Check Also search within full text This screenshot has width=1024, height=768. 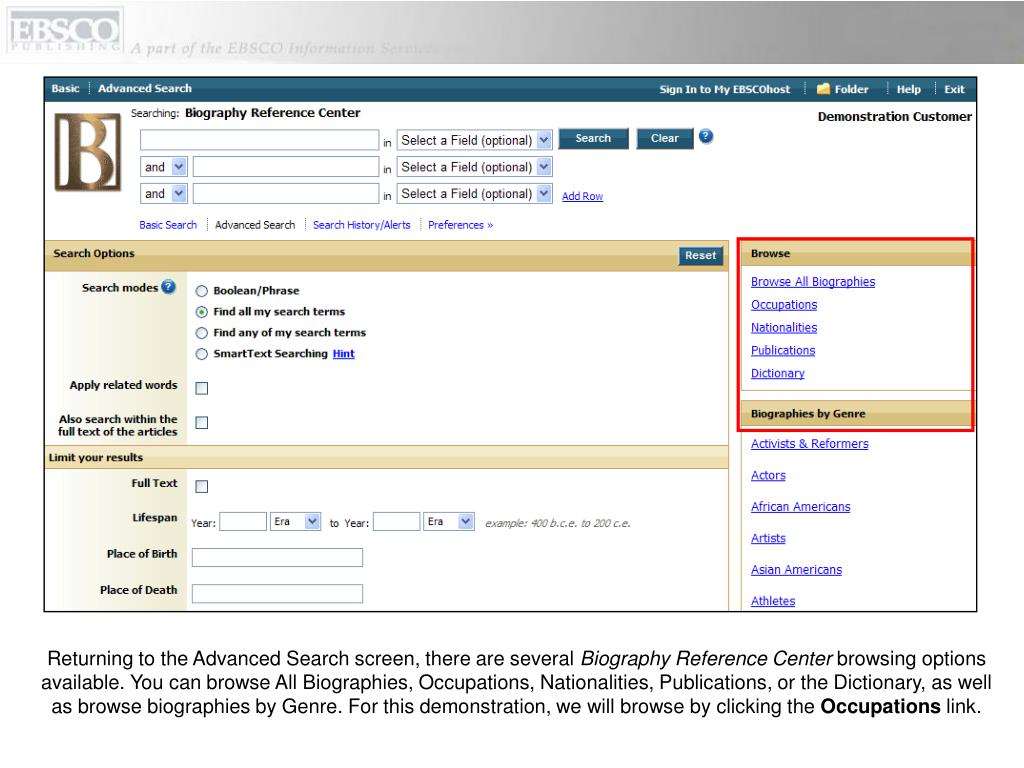point(202,423)
